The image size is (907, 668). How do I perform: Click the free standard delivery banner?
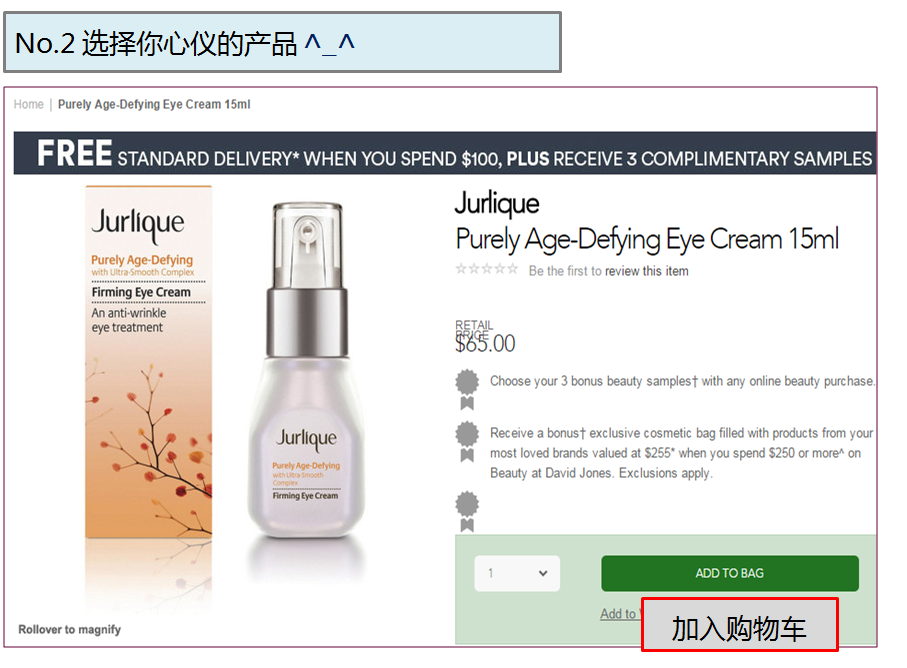coord(445,153)
